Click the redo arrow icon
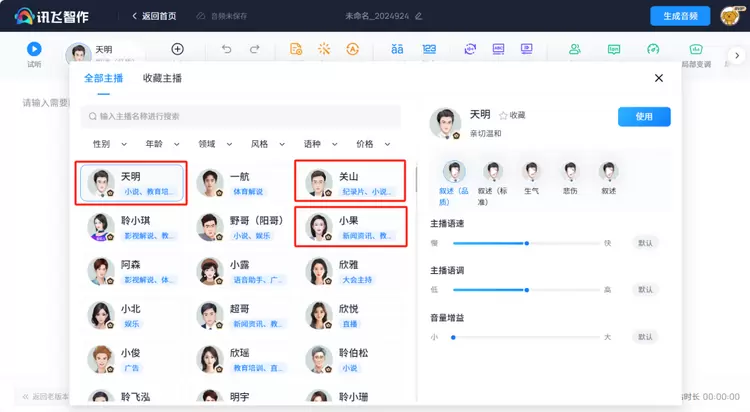This screenshot has width=750, height=412. click(x=255, y=49)
